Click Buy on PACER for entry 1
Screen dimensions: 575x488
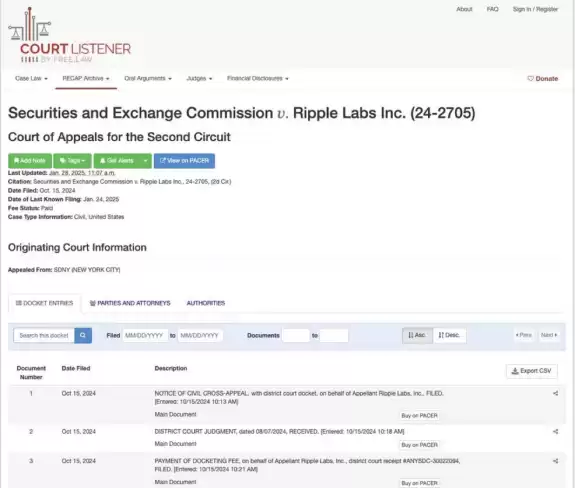[x=420, y=415]
